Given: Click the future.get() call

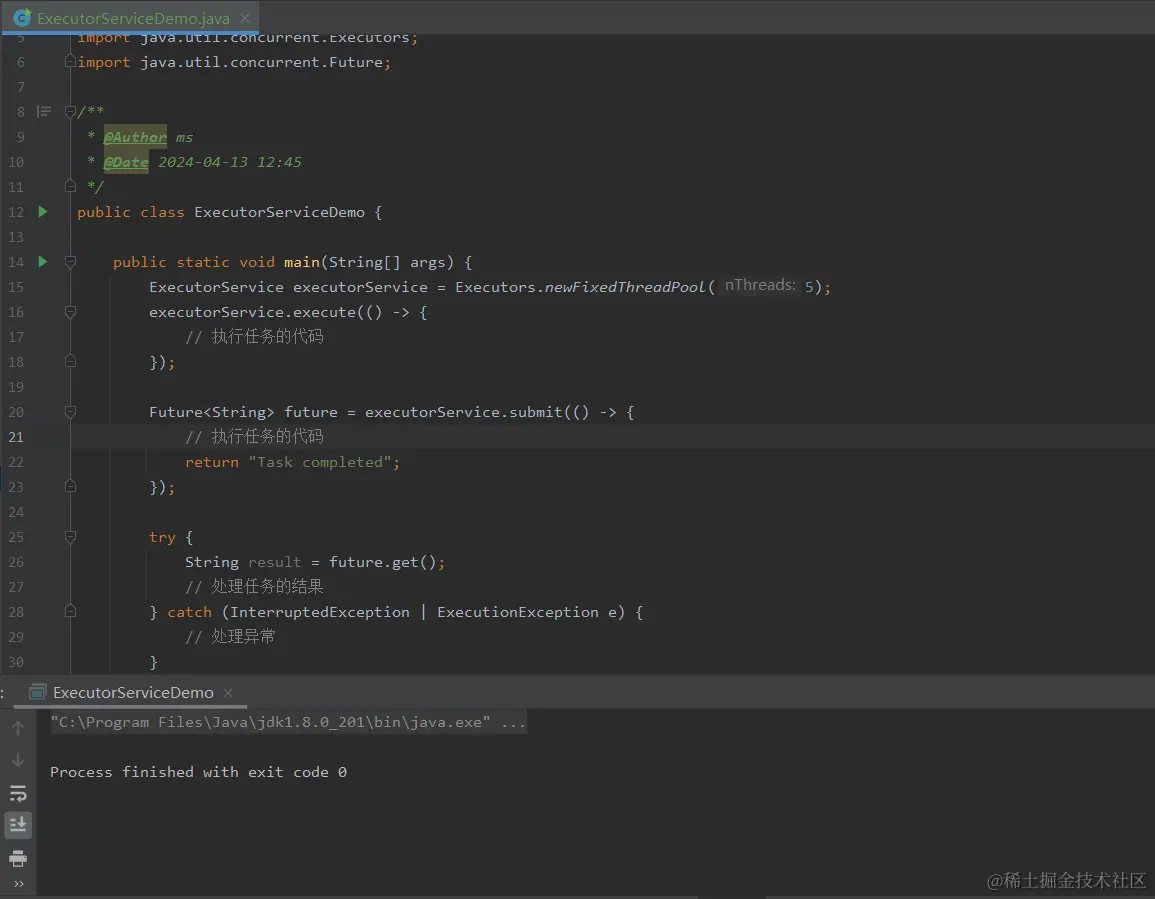Looking at the screenshot, I should click(383, 562).
